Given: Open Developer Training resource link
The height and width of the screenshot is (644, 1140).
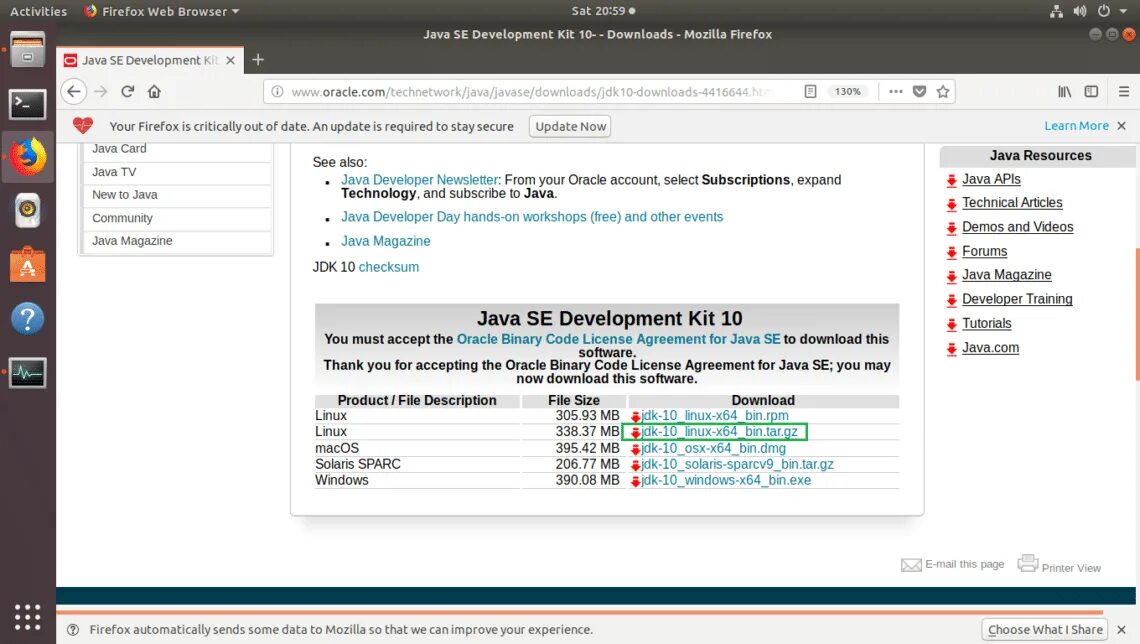Looking at the screenshot, I should pyautogui.click(x=1017, y=299).
